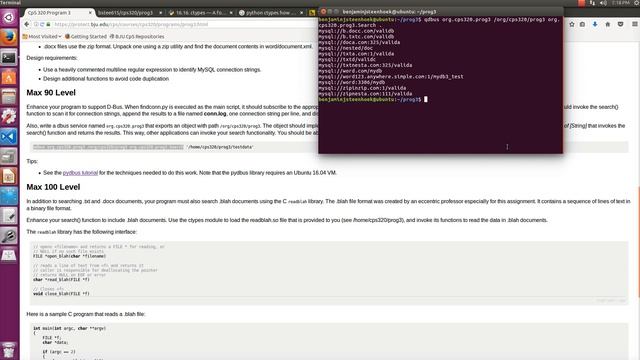The height and width of the screenshot is (360, 640).
Task: Click terminal line mysql://word.com/mydb
Action: click(x=350, y=71)
